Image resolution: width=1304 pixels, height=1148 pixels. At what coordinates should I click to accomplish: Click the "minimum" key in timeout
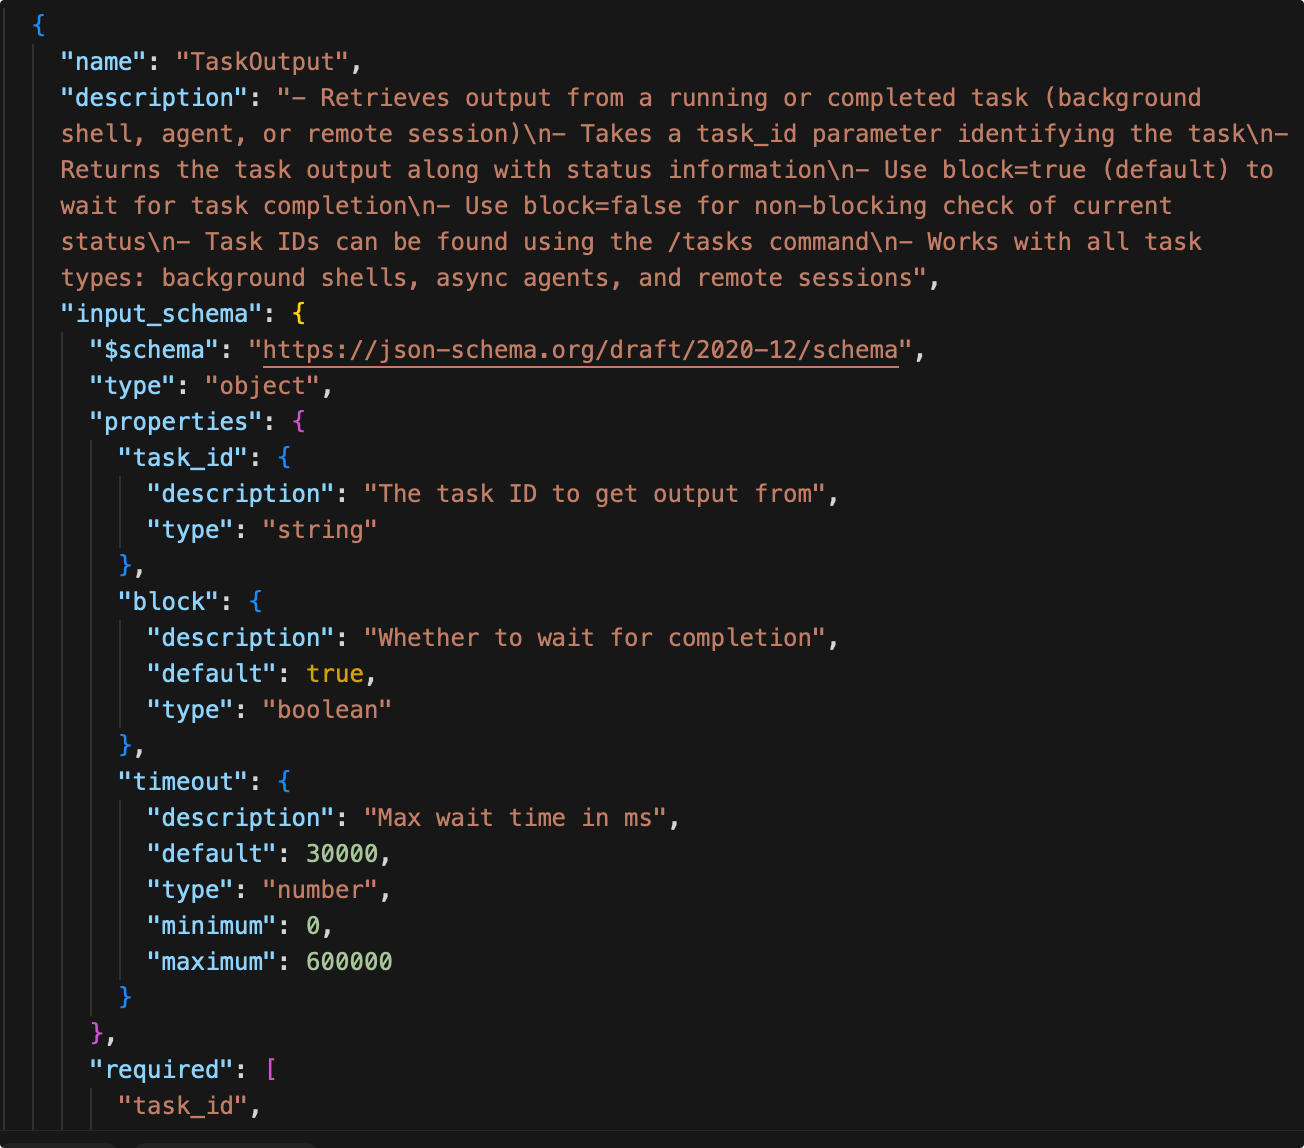click(212, 926)
